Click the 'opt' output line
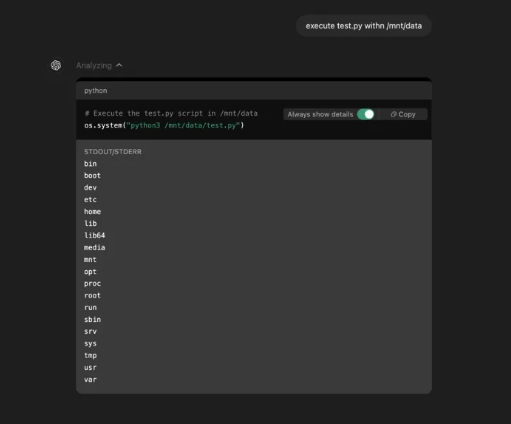 click(x=90, y=272)
